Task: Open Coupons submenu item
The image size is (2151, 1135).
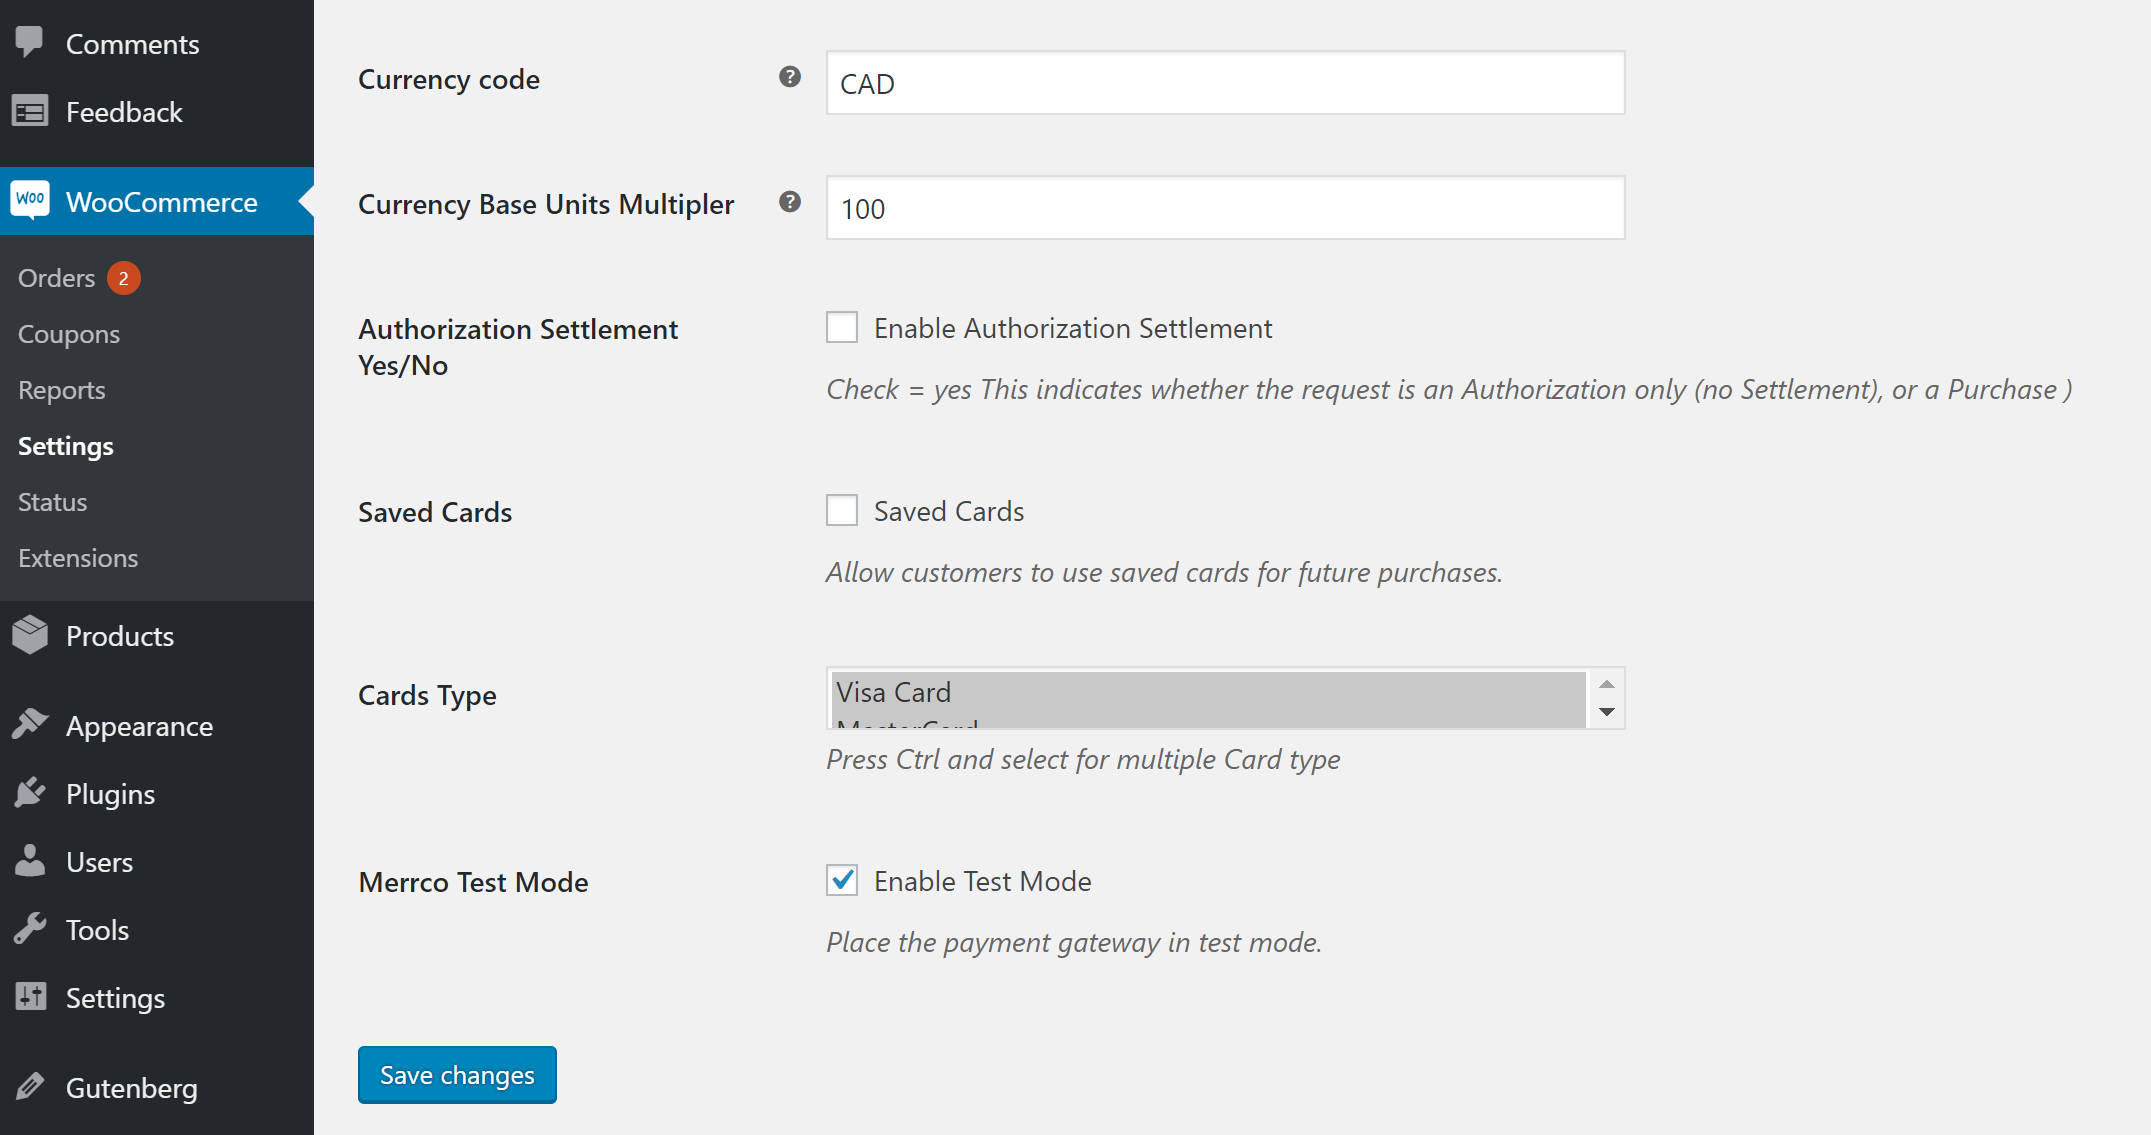Action: [x=69, y=334]
